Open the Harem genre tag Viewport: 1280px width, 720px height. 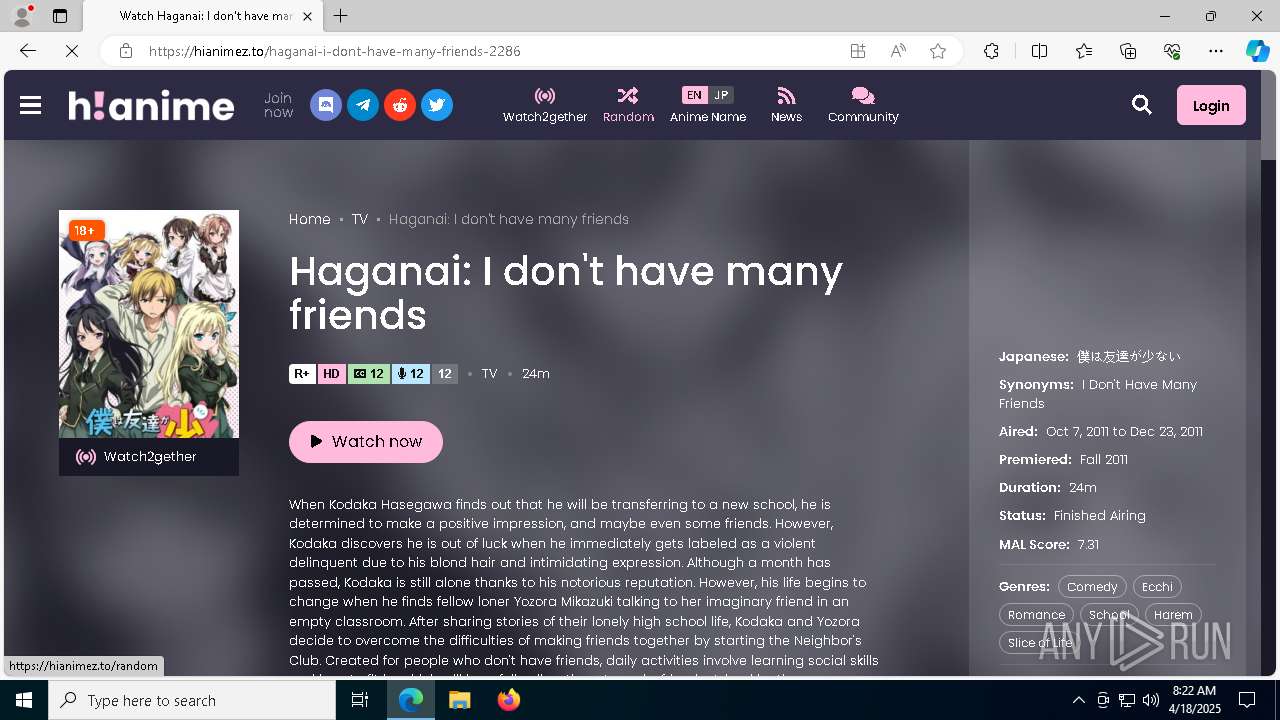1173,615
